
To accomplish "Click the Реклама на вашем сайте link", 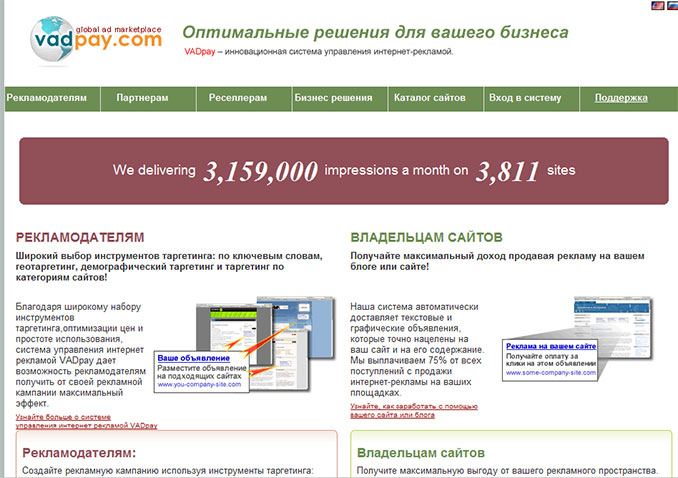I will (x=551, y=346).
